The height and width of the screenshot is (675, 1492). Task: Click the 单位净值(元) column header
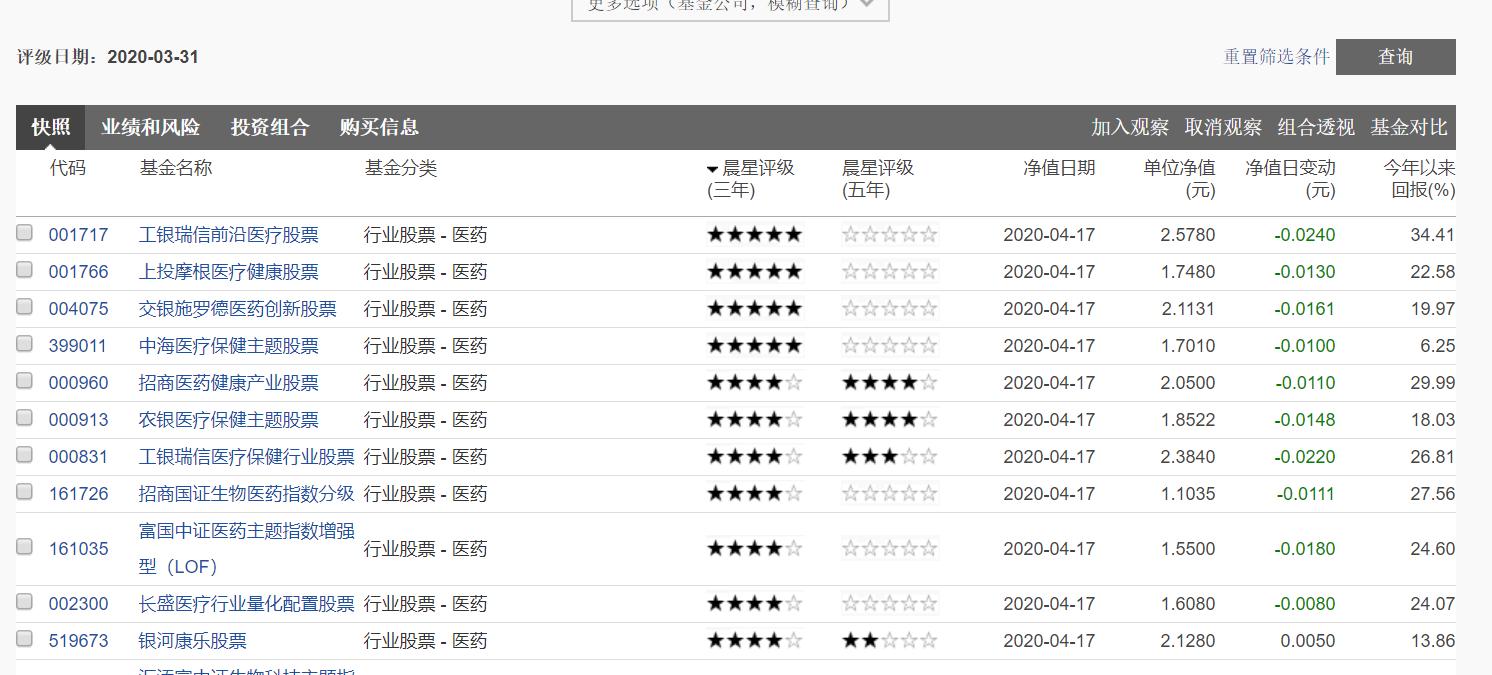[x=1180, y=179]
